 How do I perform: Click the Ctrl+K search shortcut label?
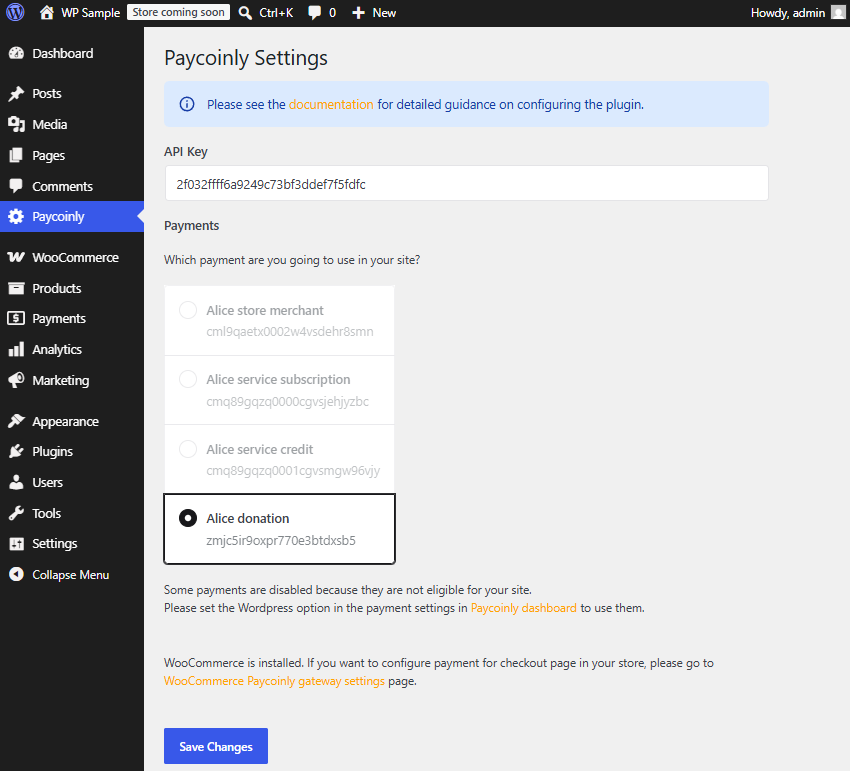[276, 13]
